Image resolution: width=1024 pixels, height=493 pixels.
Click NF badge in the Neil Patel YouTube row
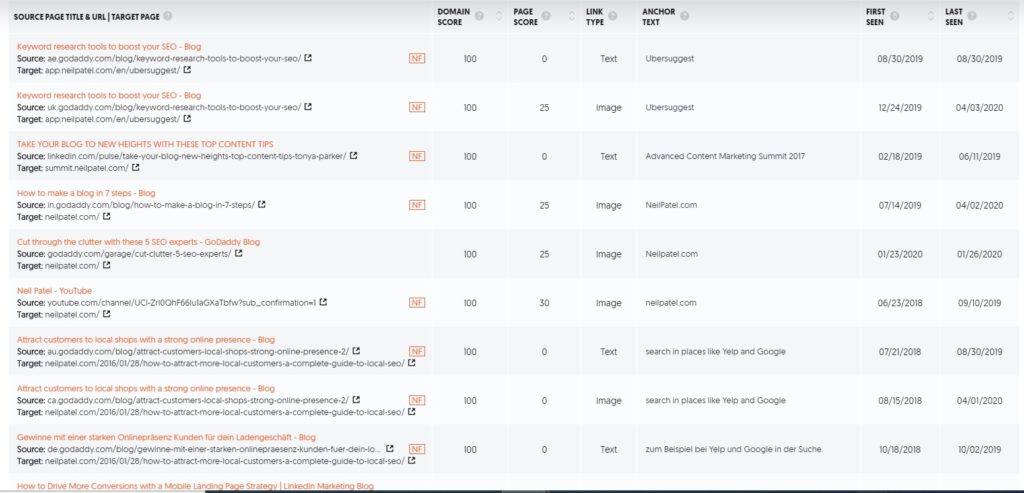click(417, 302)
